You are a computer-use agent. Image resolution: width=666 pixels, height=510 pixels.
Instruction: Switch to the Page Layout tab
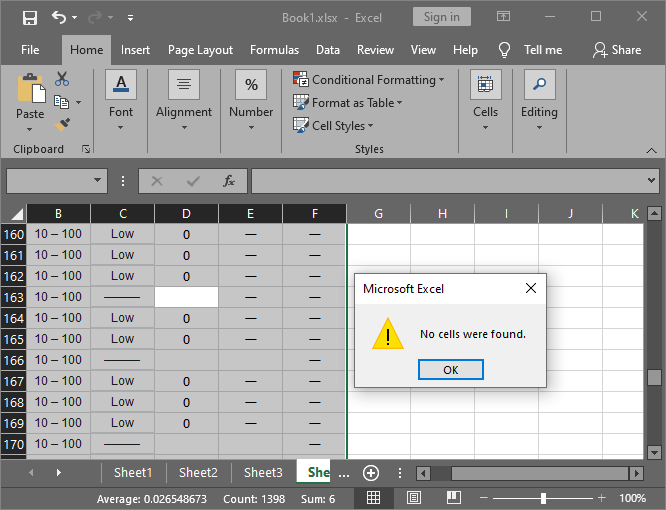(200, 50)
